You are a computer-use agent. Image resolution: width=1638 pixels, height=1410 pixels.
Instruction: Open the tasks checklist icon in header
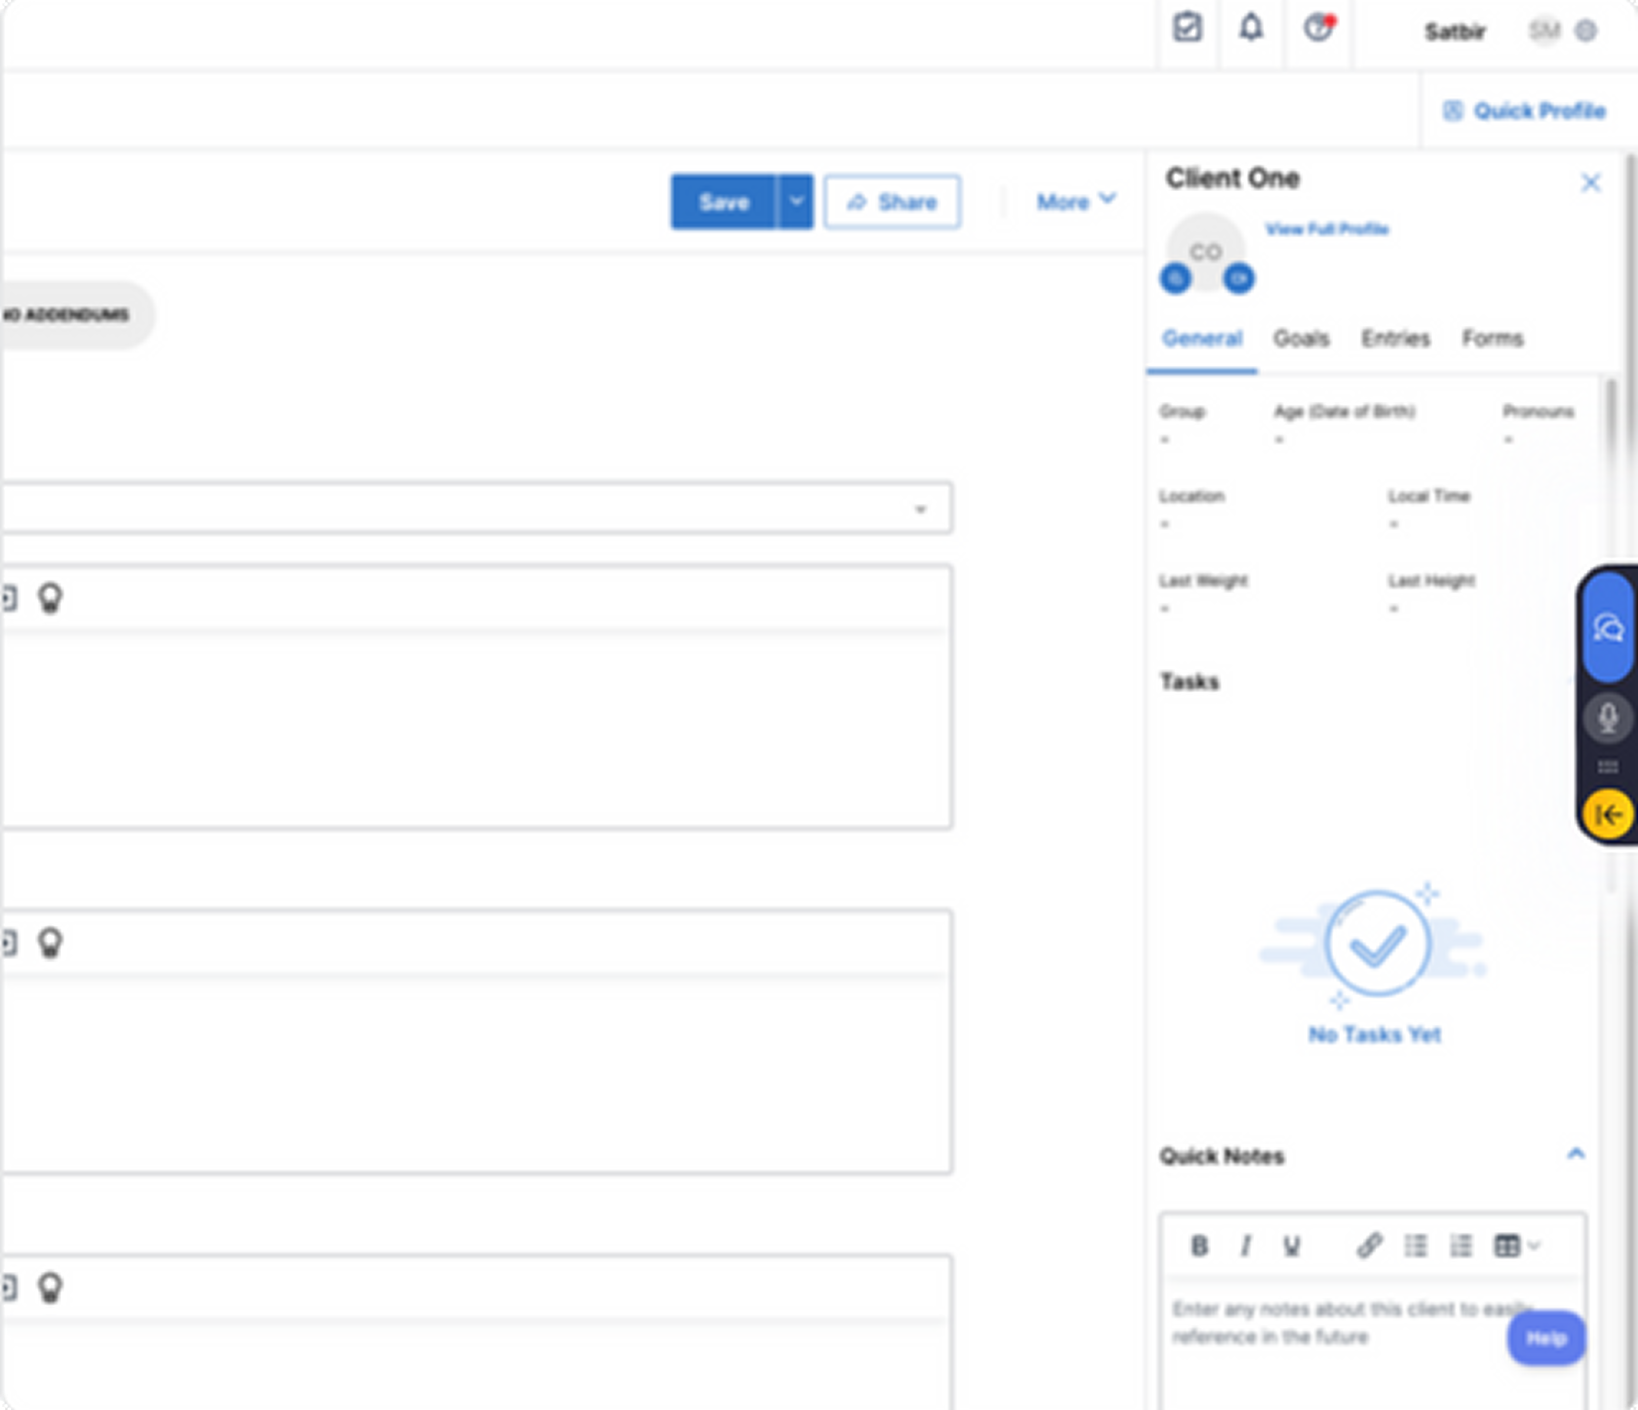[x=1187, y=28]
